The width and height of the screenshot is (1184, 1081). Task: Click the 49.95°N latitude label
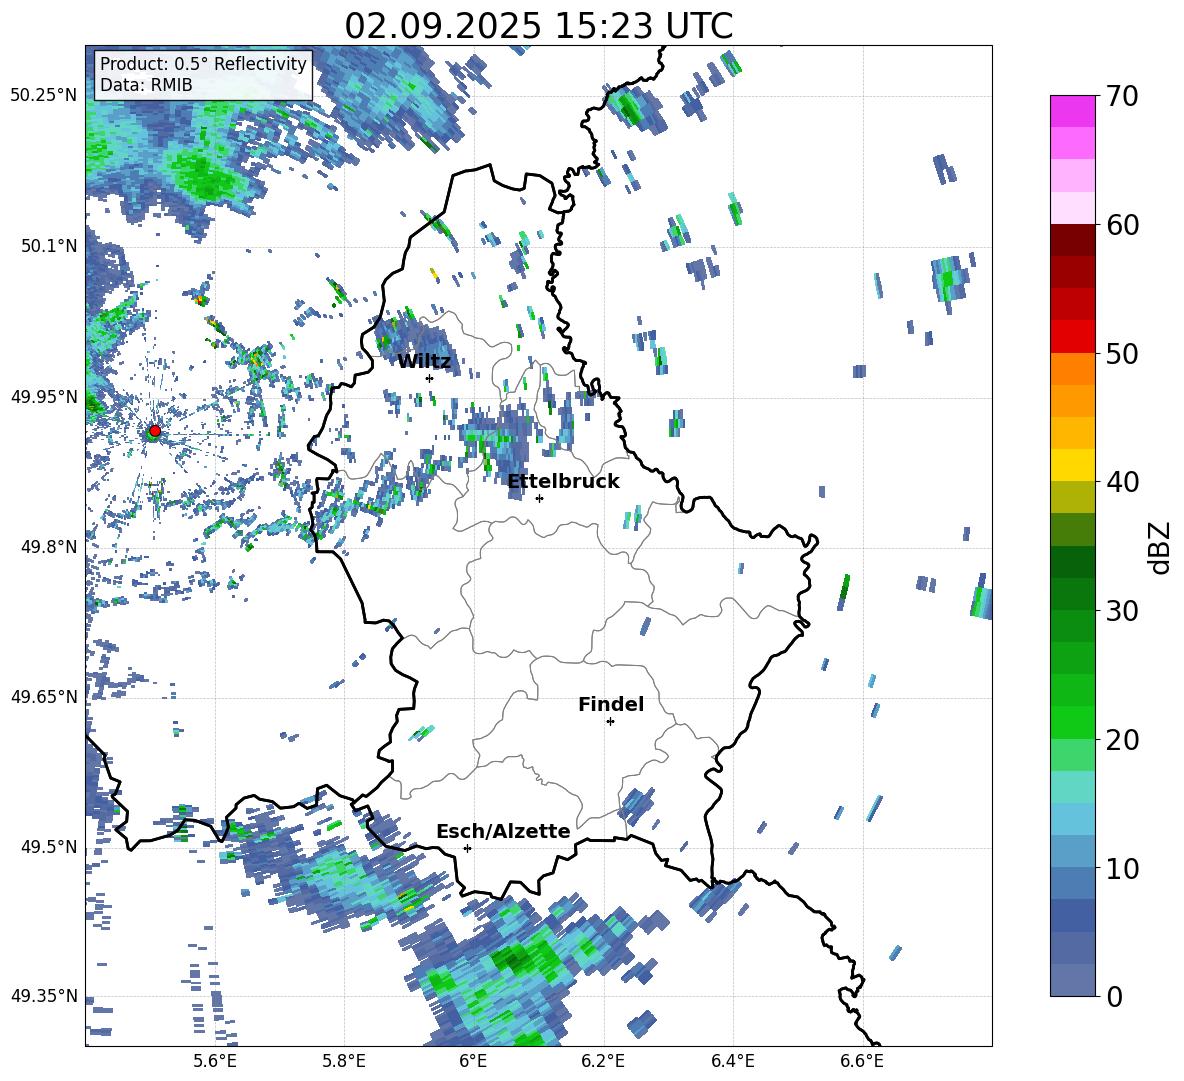pos(44,397)
